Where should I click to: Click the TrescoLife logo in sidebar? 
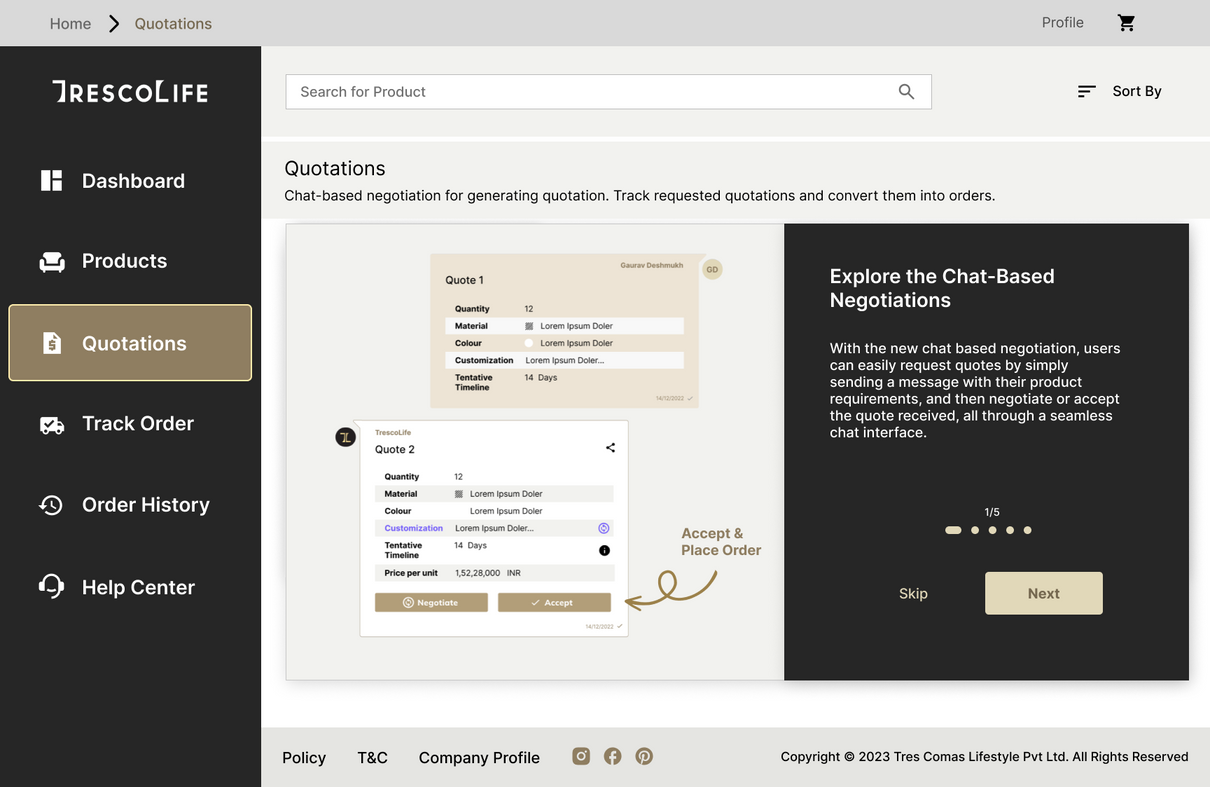[130, 92]
